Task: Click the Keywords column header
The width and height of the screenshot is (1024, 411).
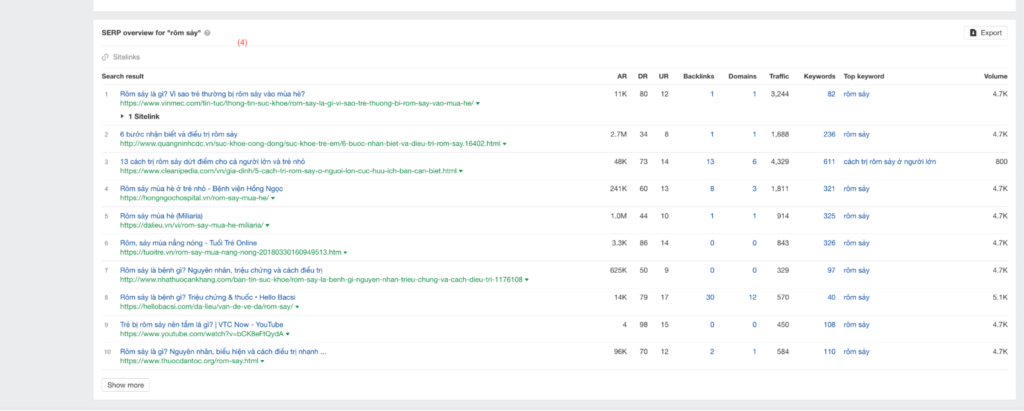Action: point(820,76)
